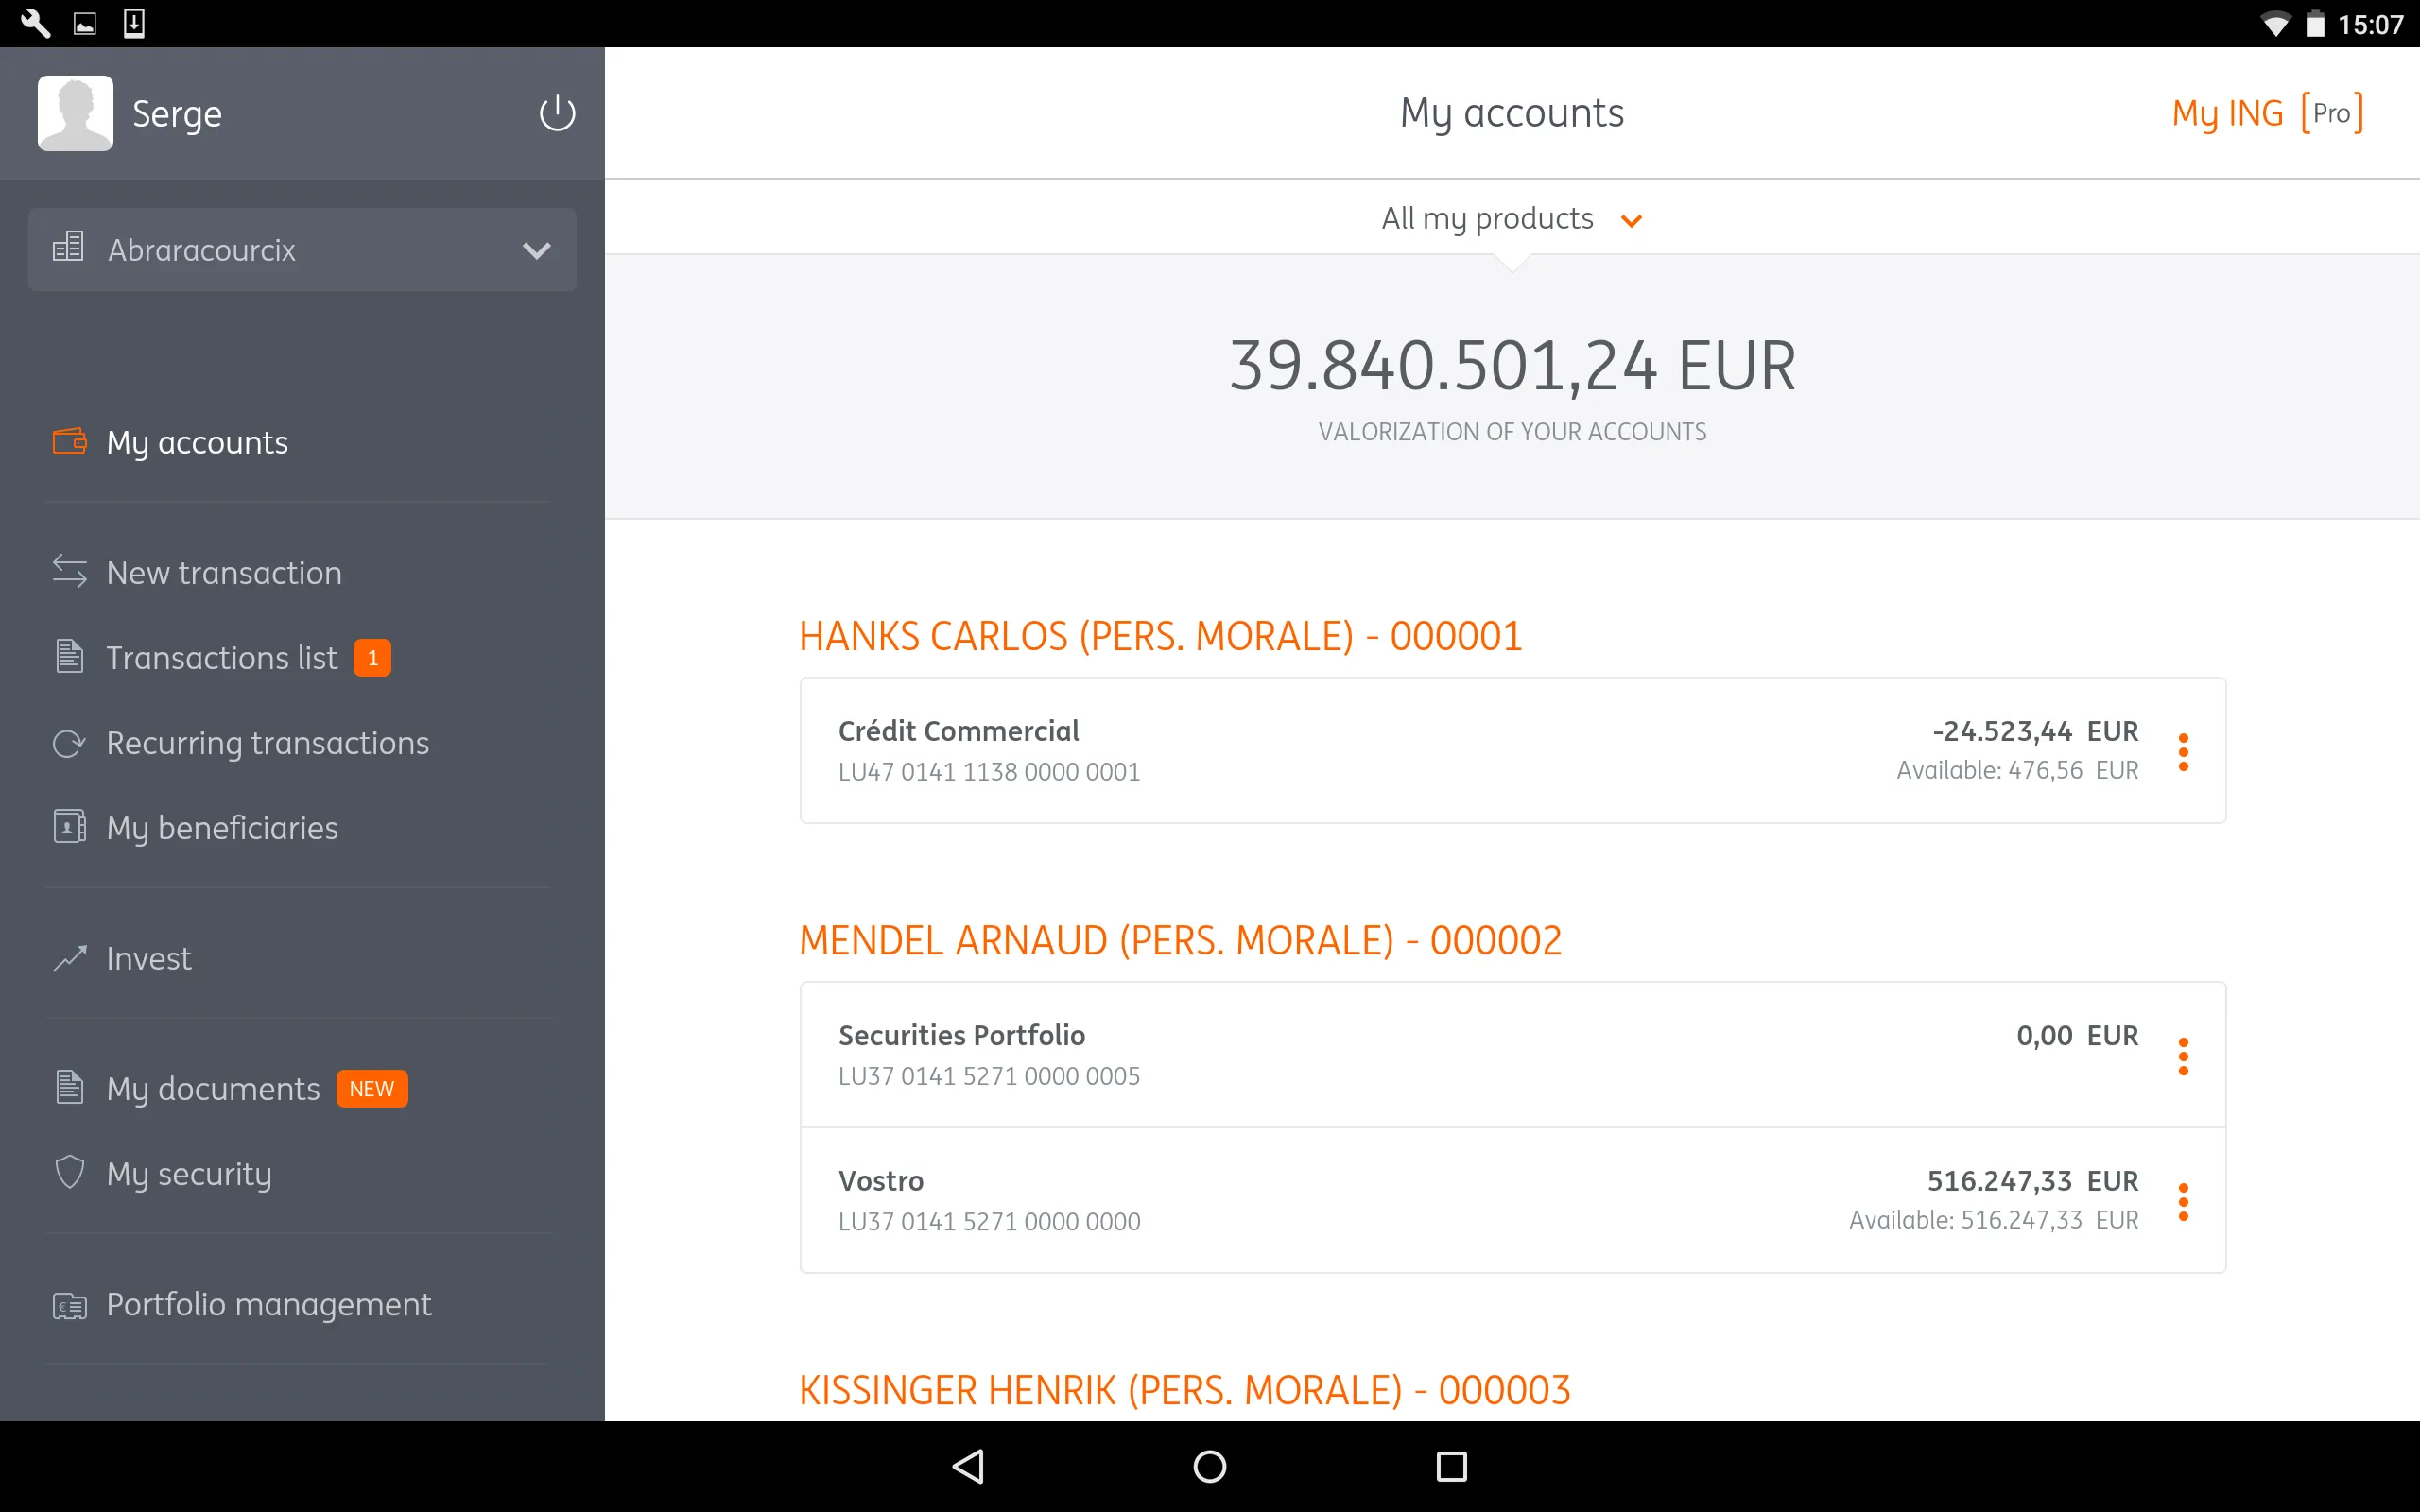The height and width of the screenshot is (1512, 2420).
Task: Click the Transactions list sidebar icon
Action: pyautogui.click(x=68, y=657)
